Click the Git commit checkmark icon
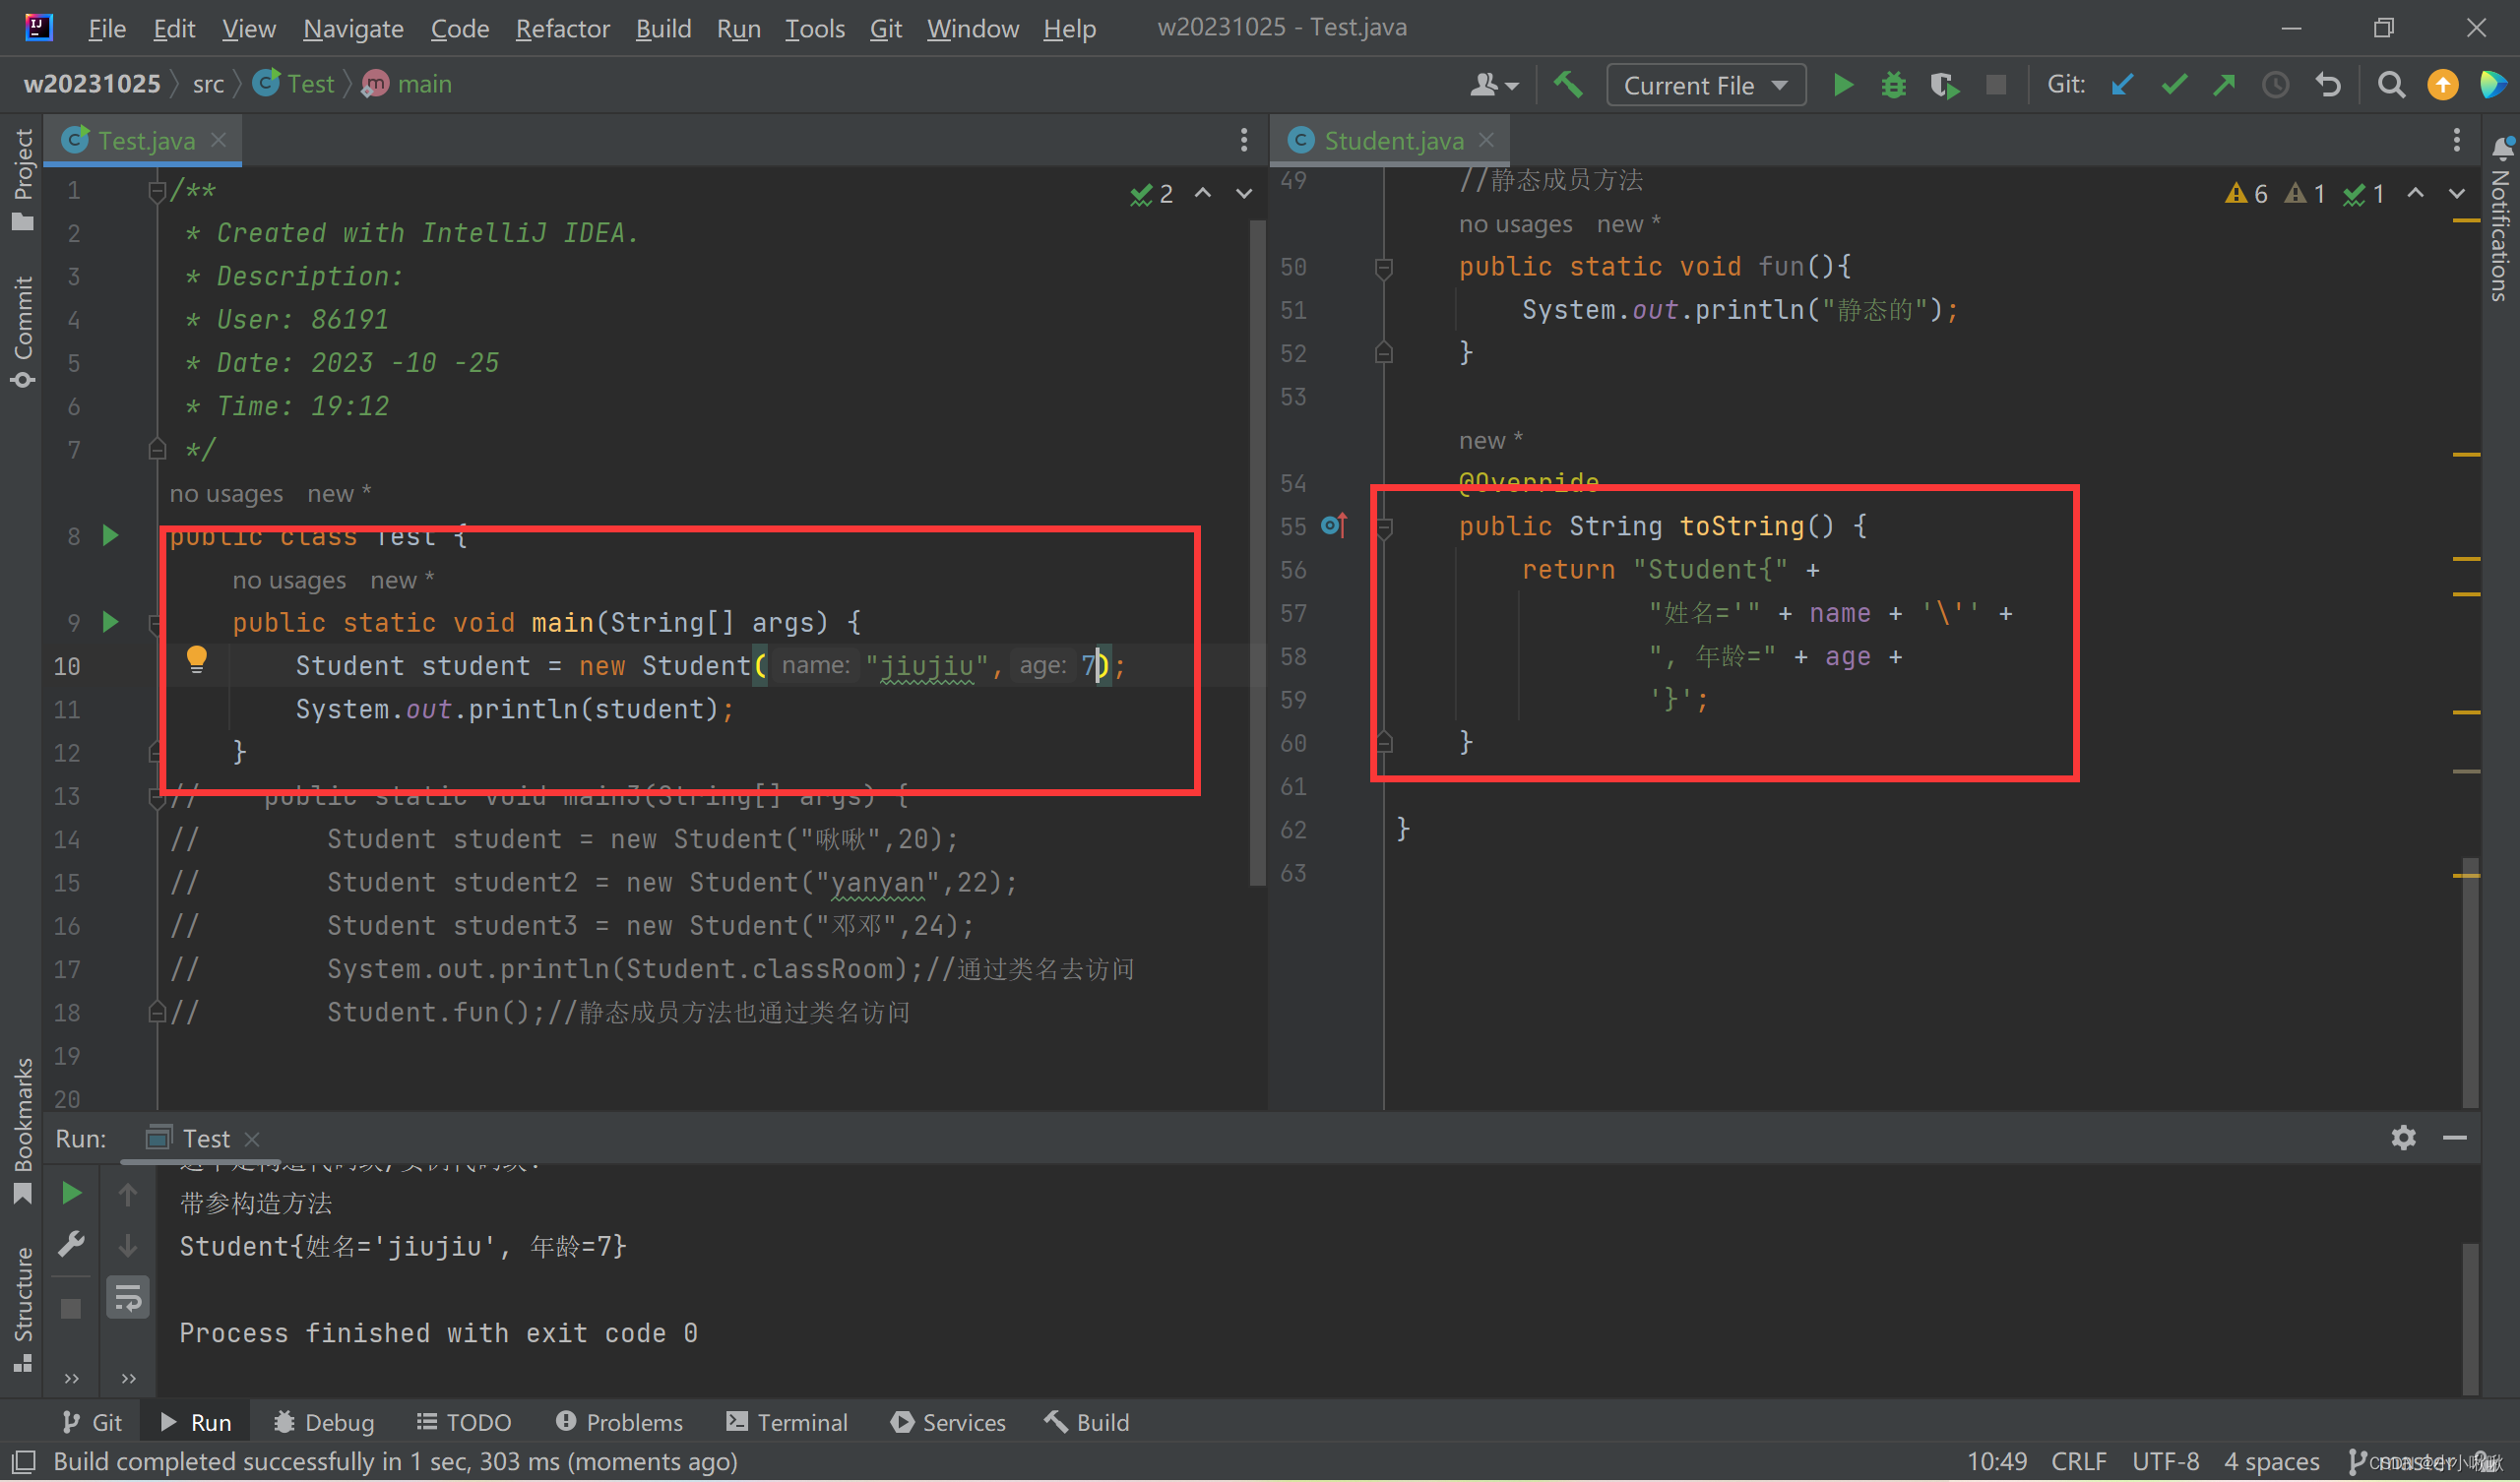Image resolution: width=2520 pixels, height=1482 pixels. tap(2174, 85)
